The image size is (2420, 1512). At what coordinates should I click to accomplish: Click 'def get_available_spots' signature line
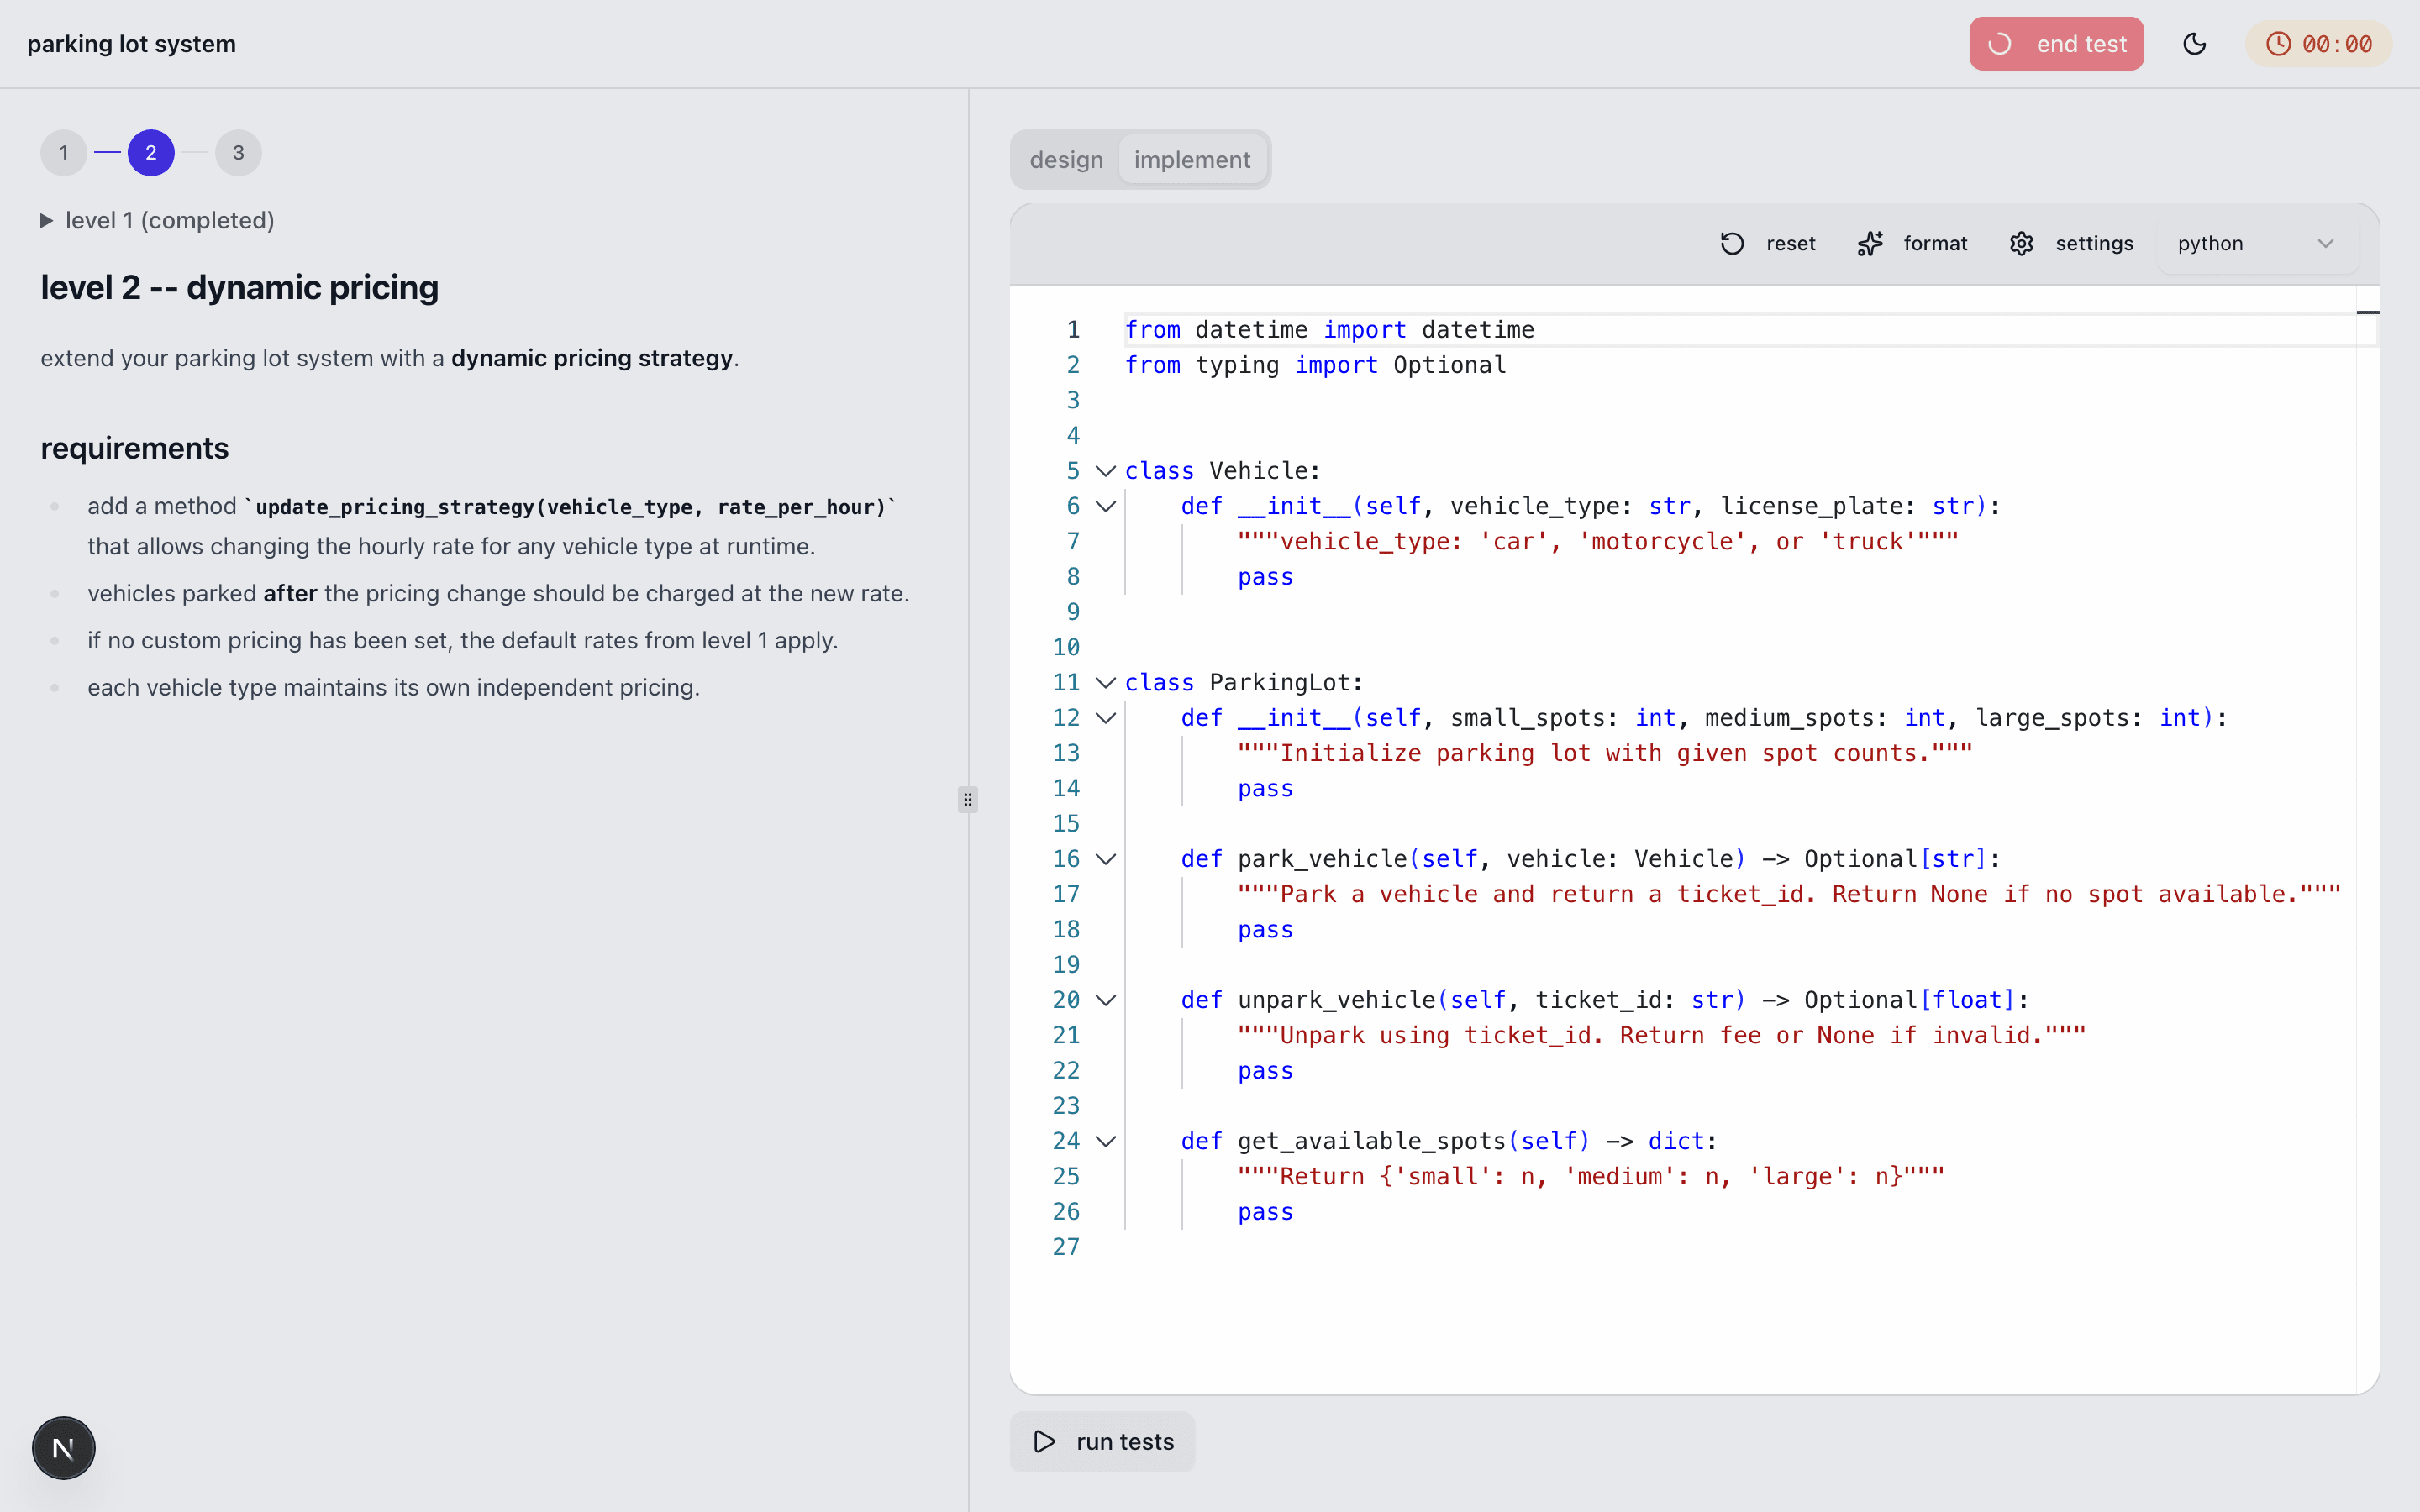pyautogui.click(x=1448, y=1141)
